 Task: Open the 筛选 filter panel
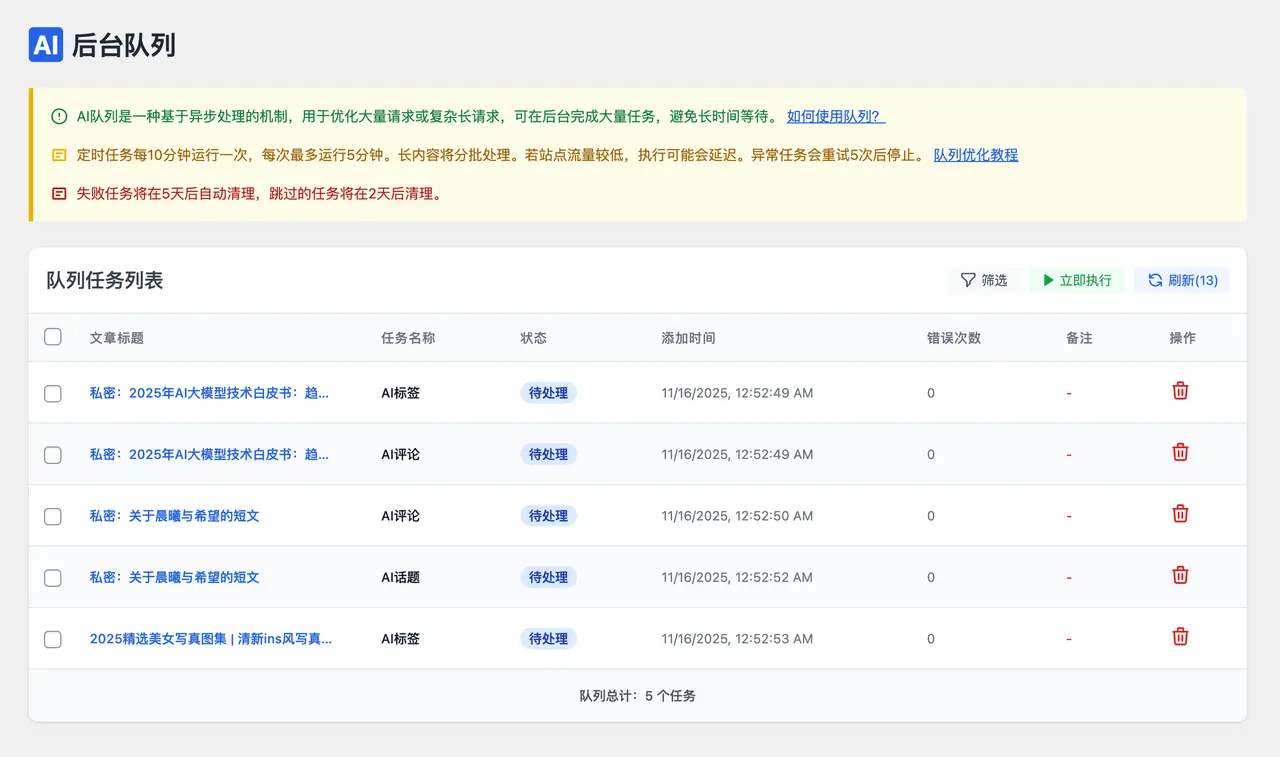983,280
